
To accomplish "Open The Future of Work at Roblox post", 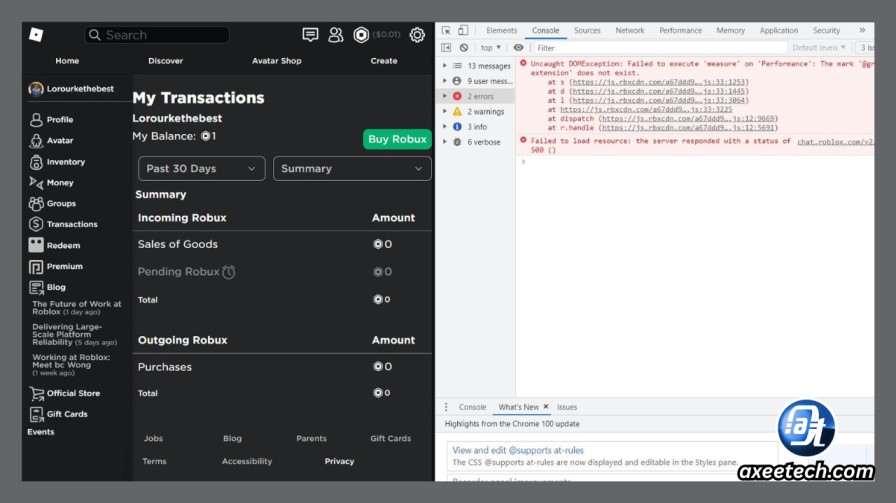I will coord(77,308).
